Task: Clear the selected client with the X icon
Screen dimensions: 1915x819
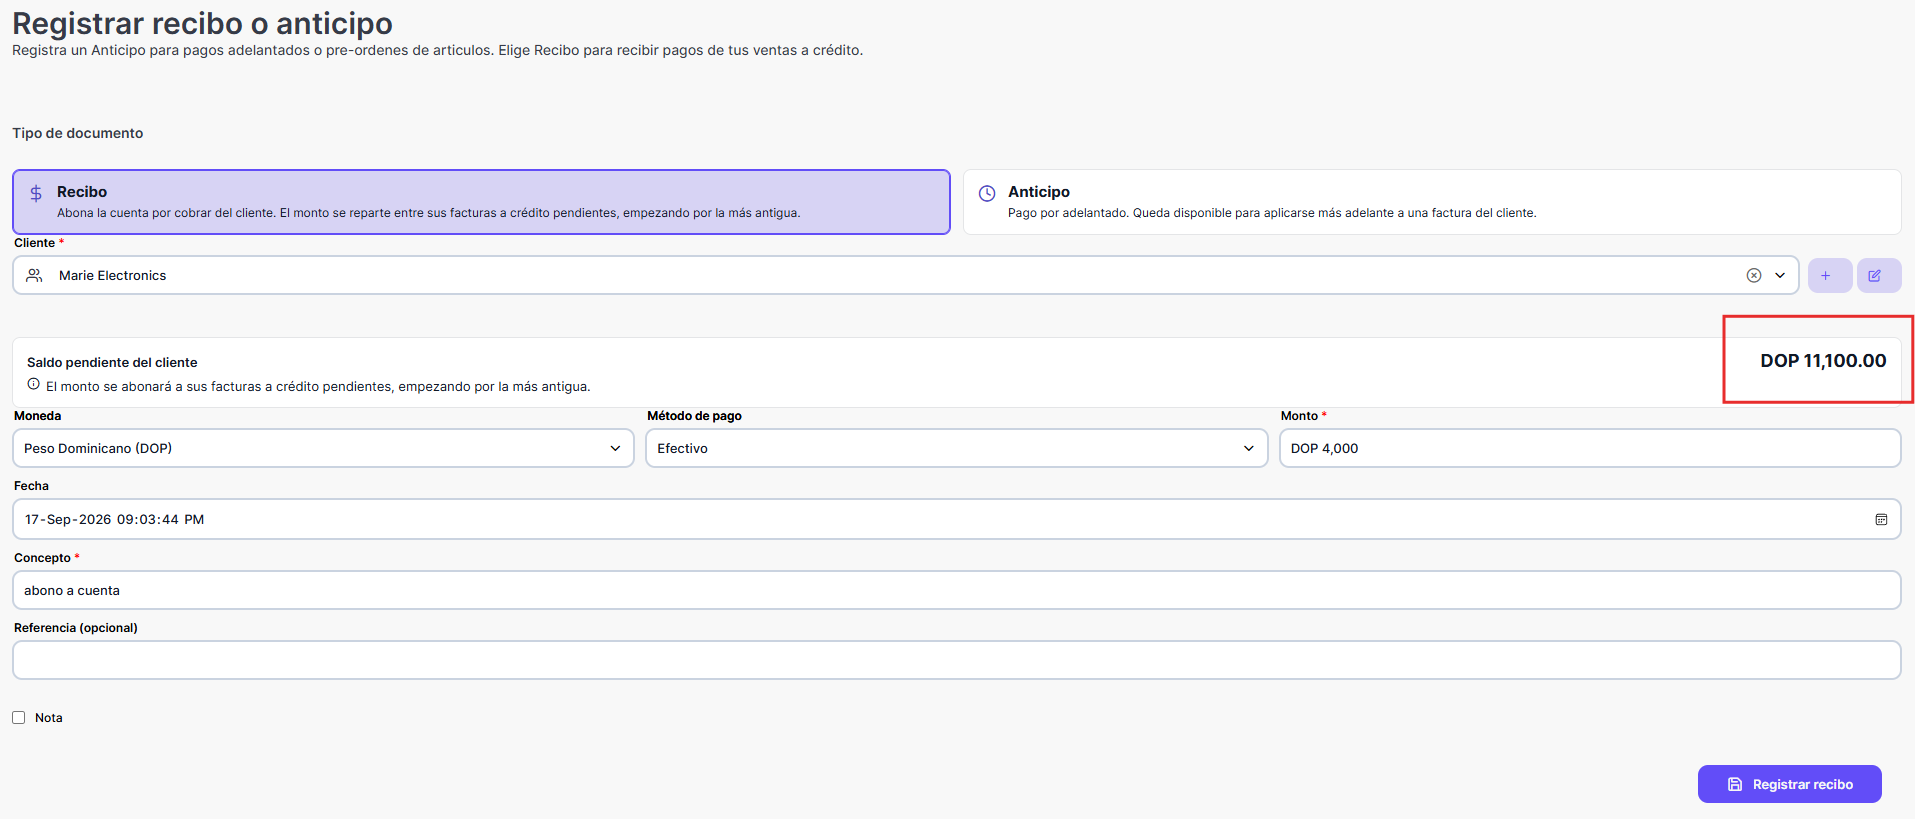Action: 1753,275
